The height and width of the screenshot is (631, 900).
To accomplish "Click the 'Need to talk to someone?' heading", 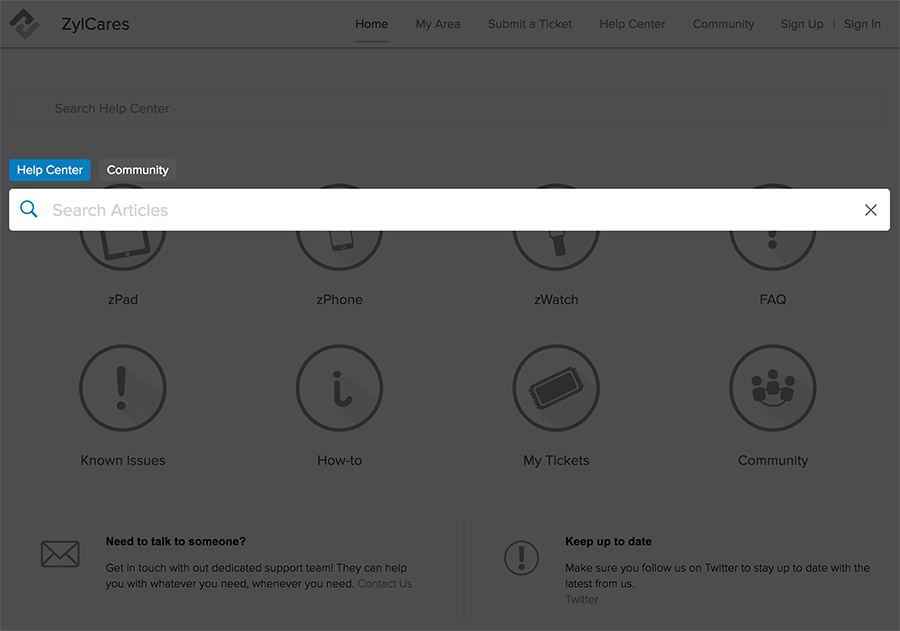I will coord(176,541).
